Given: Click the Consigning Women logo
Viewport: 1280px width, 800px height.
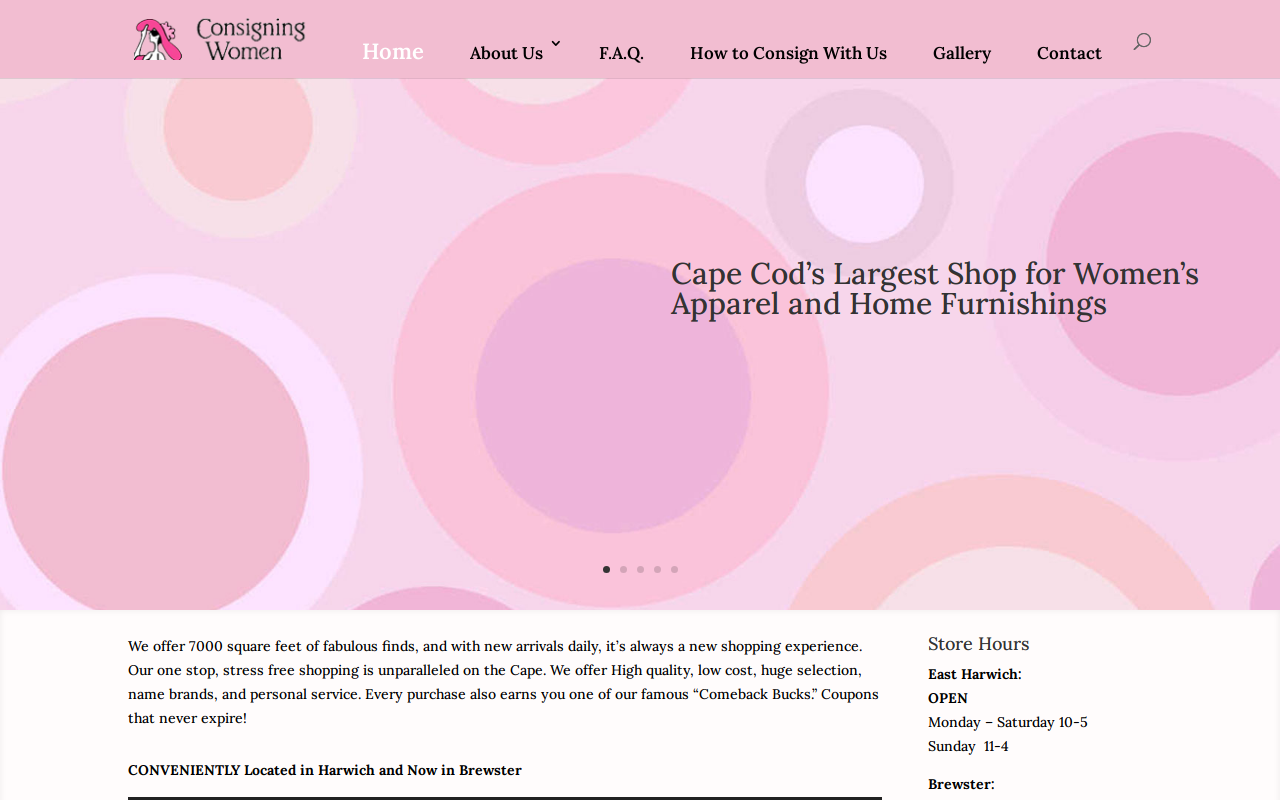Looking at the screenshot, I should pyautogui.click(x=219, y=40).
